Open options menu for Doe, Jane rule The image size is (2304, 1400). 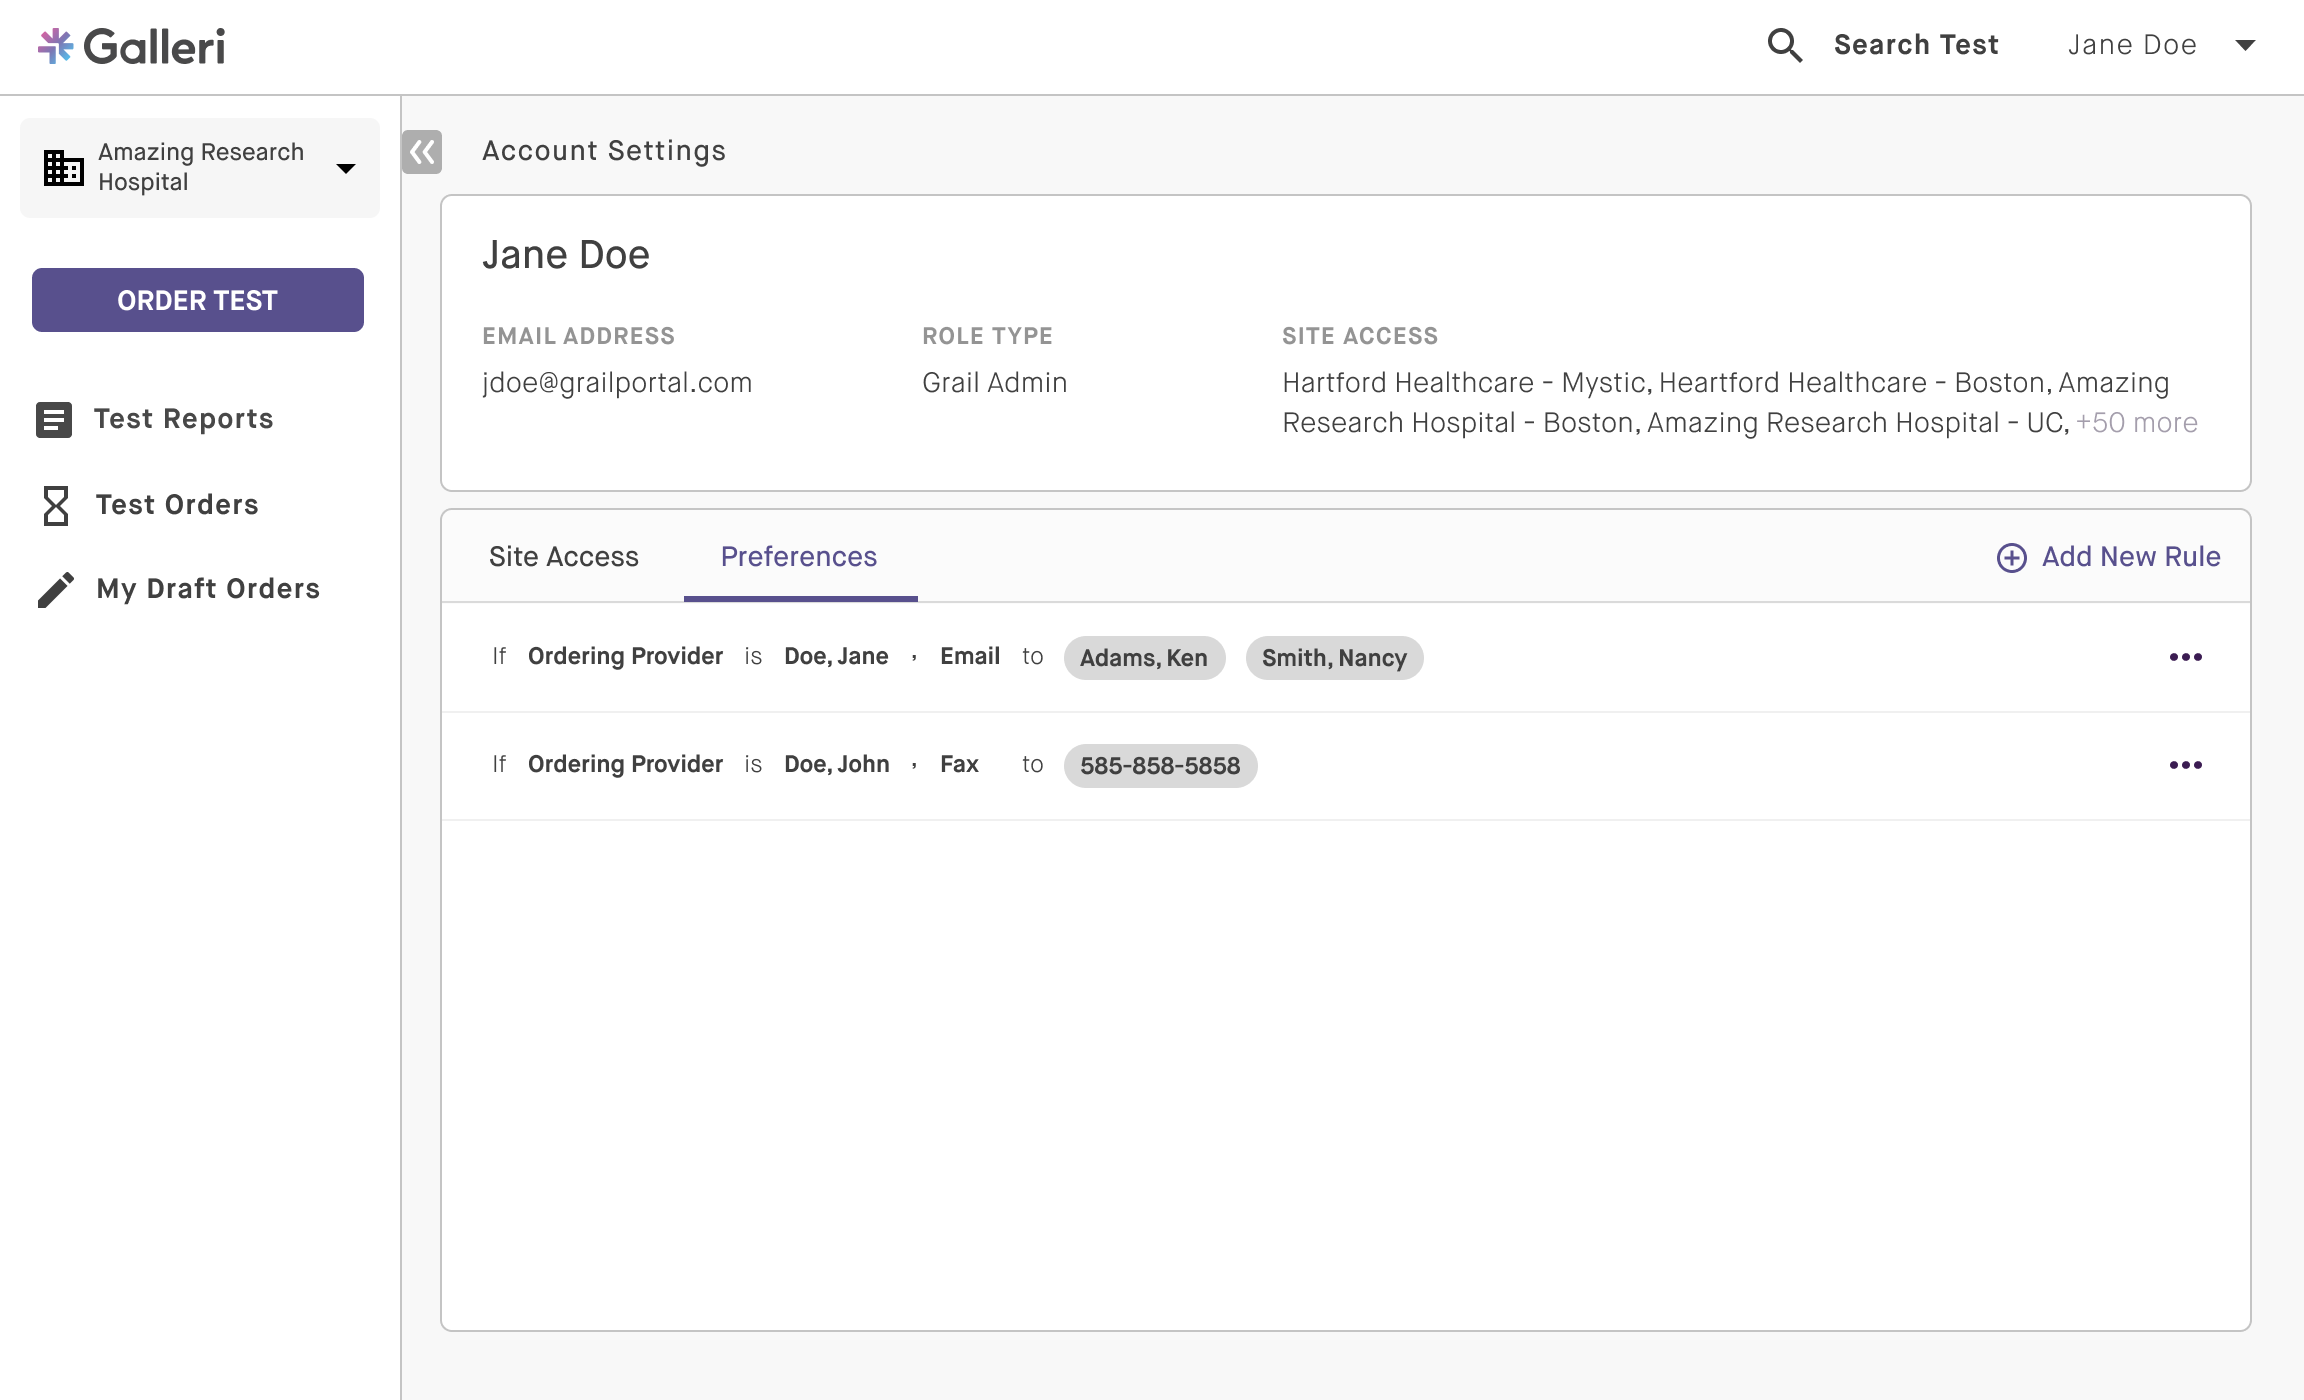coord(2185,657)
